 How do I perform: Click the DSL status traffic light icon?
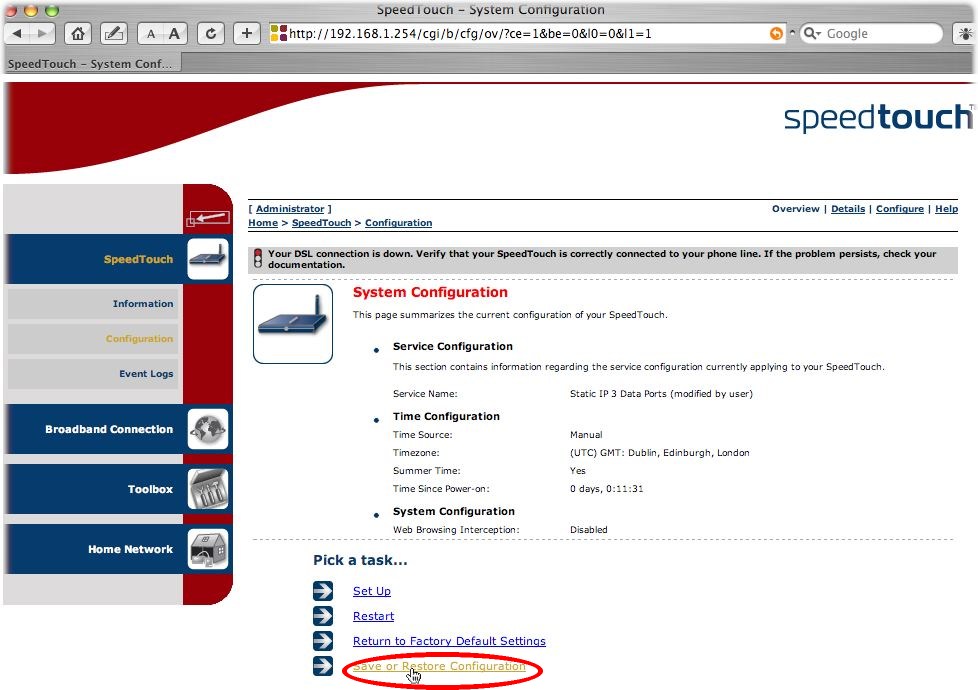[x=258, y=258]
